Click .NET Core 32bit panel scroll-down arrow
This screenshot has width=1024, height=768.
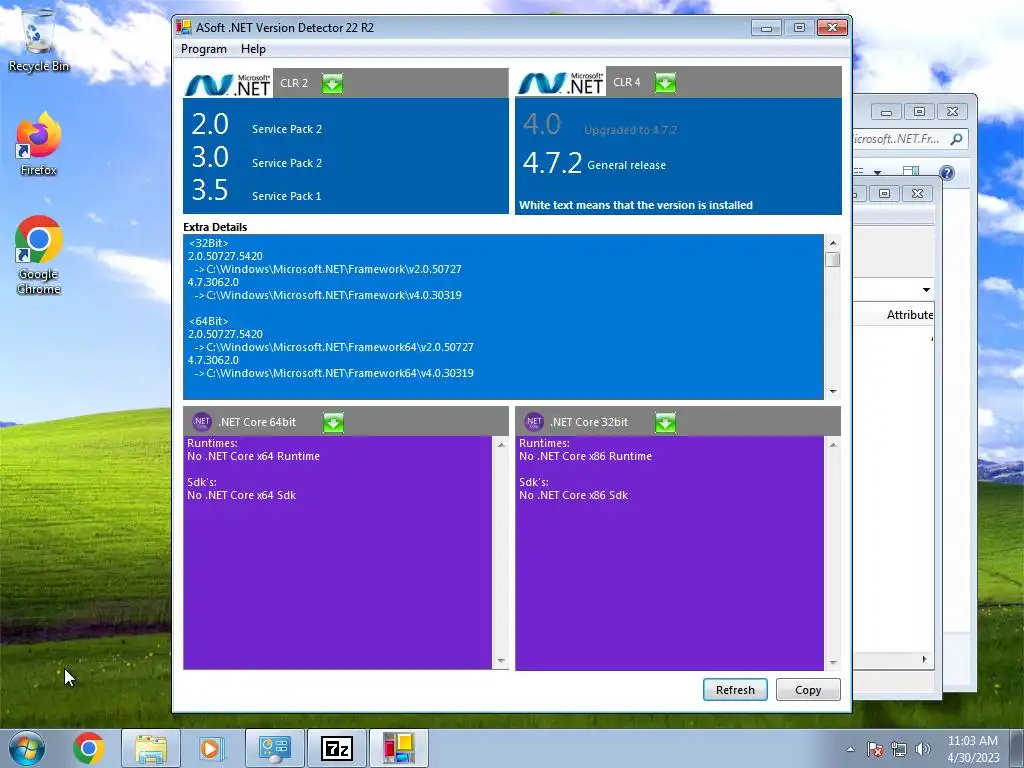point(833,662)
